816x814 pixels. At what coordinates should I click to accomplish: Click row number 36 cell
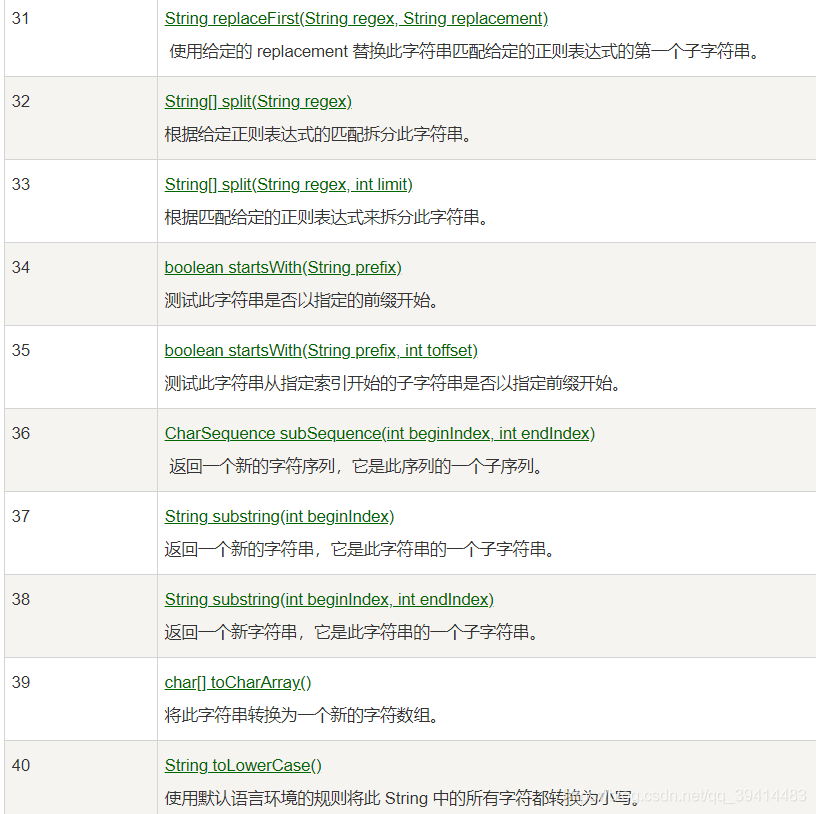coord(81,450)
